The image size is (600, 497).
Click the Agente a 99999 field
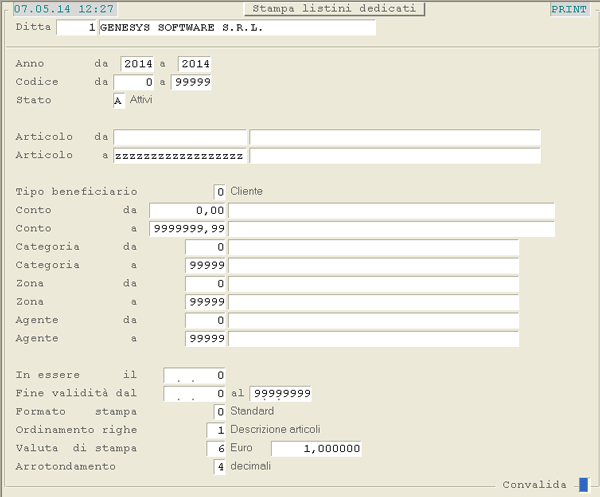click(205, 339)
